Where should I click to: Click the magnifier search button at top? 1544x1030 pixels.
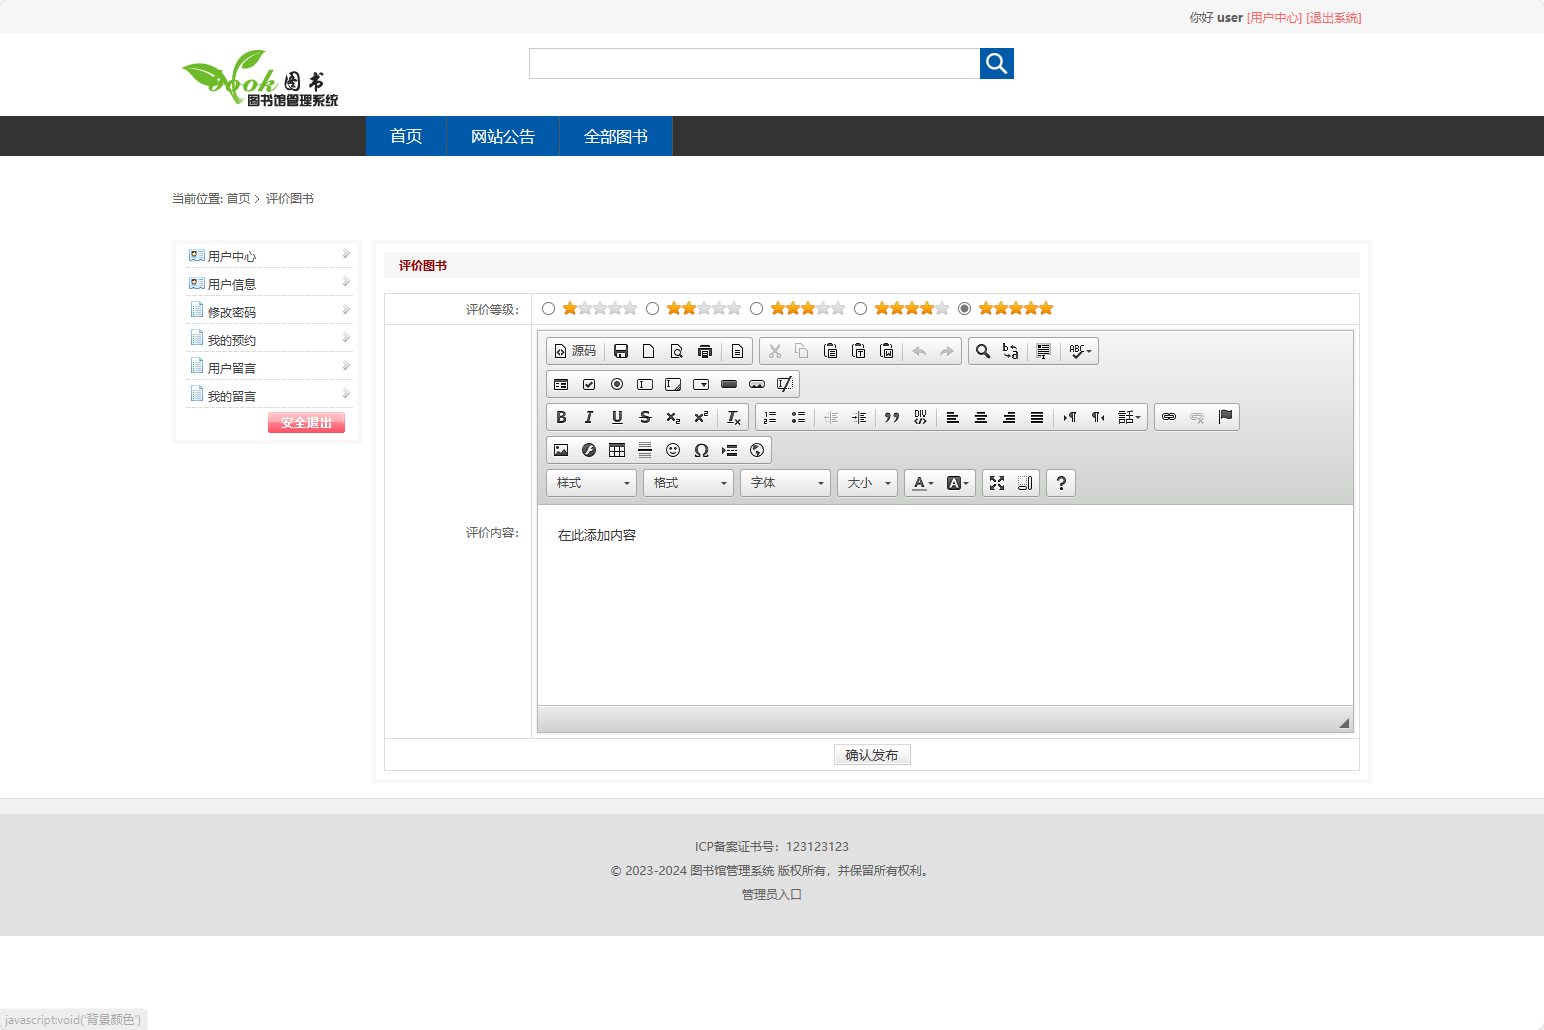pos(996,63)
